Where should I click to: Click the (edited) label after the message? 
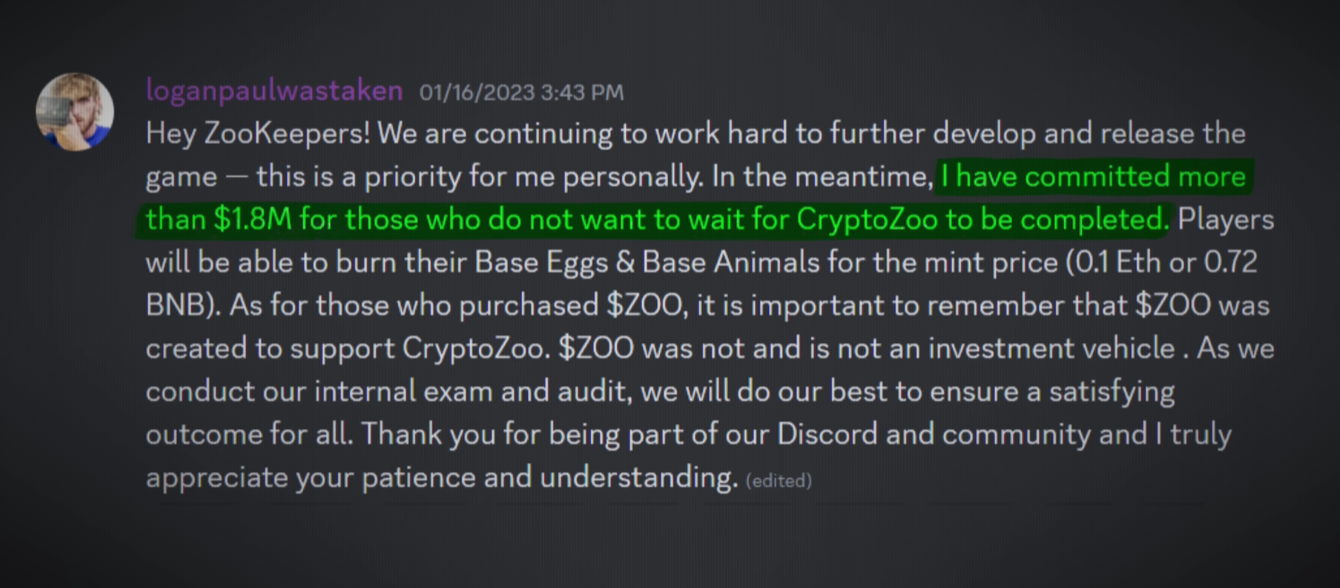[779, 480]
